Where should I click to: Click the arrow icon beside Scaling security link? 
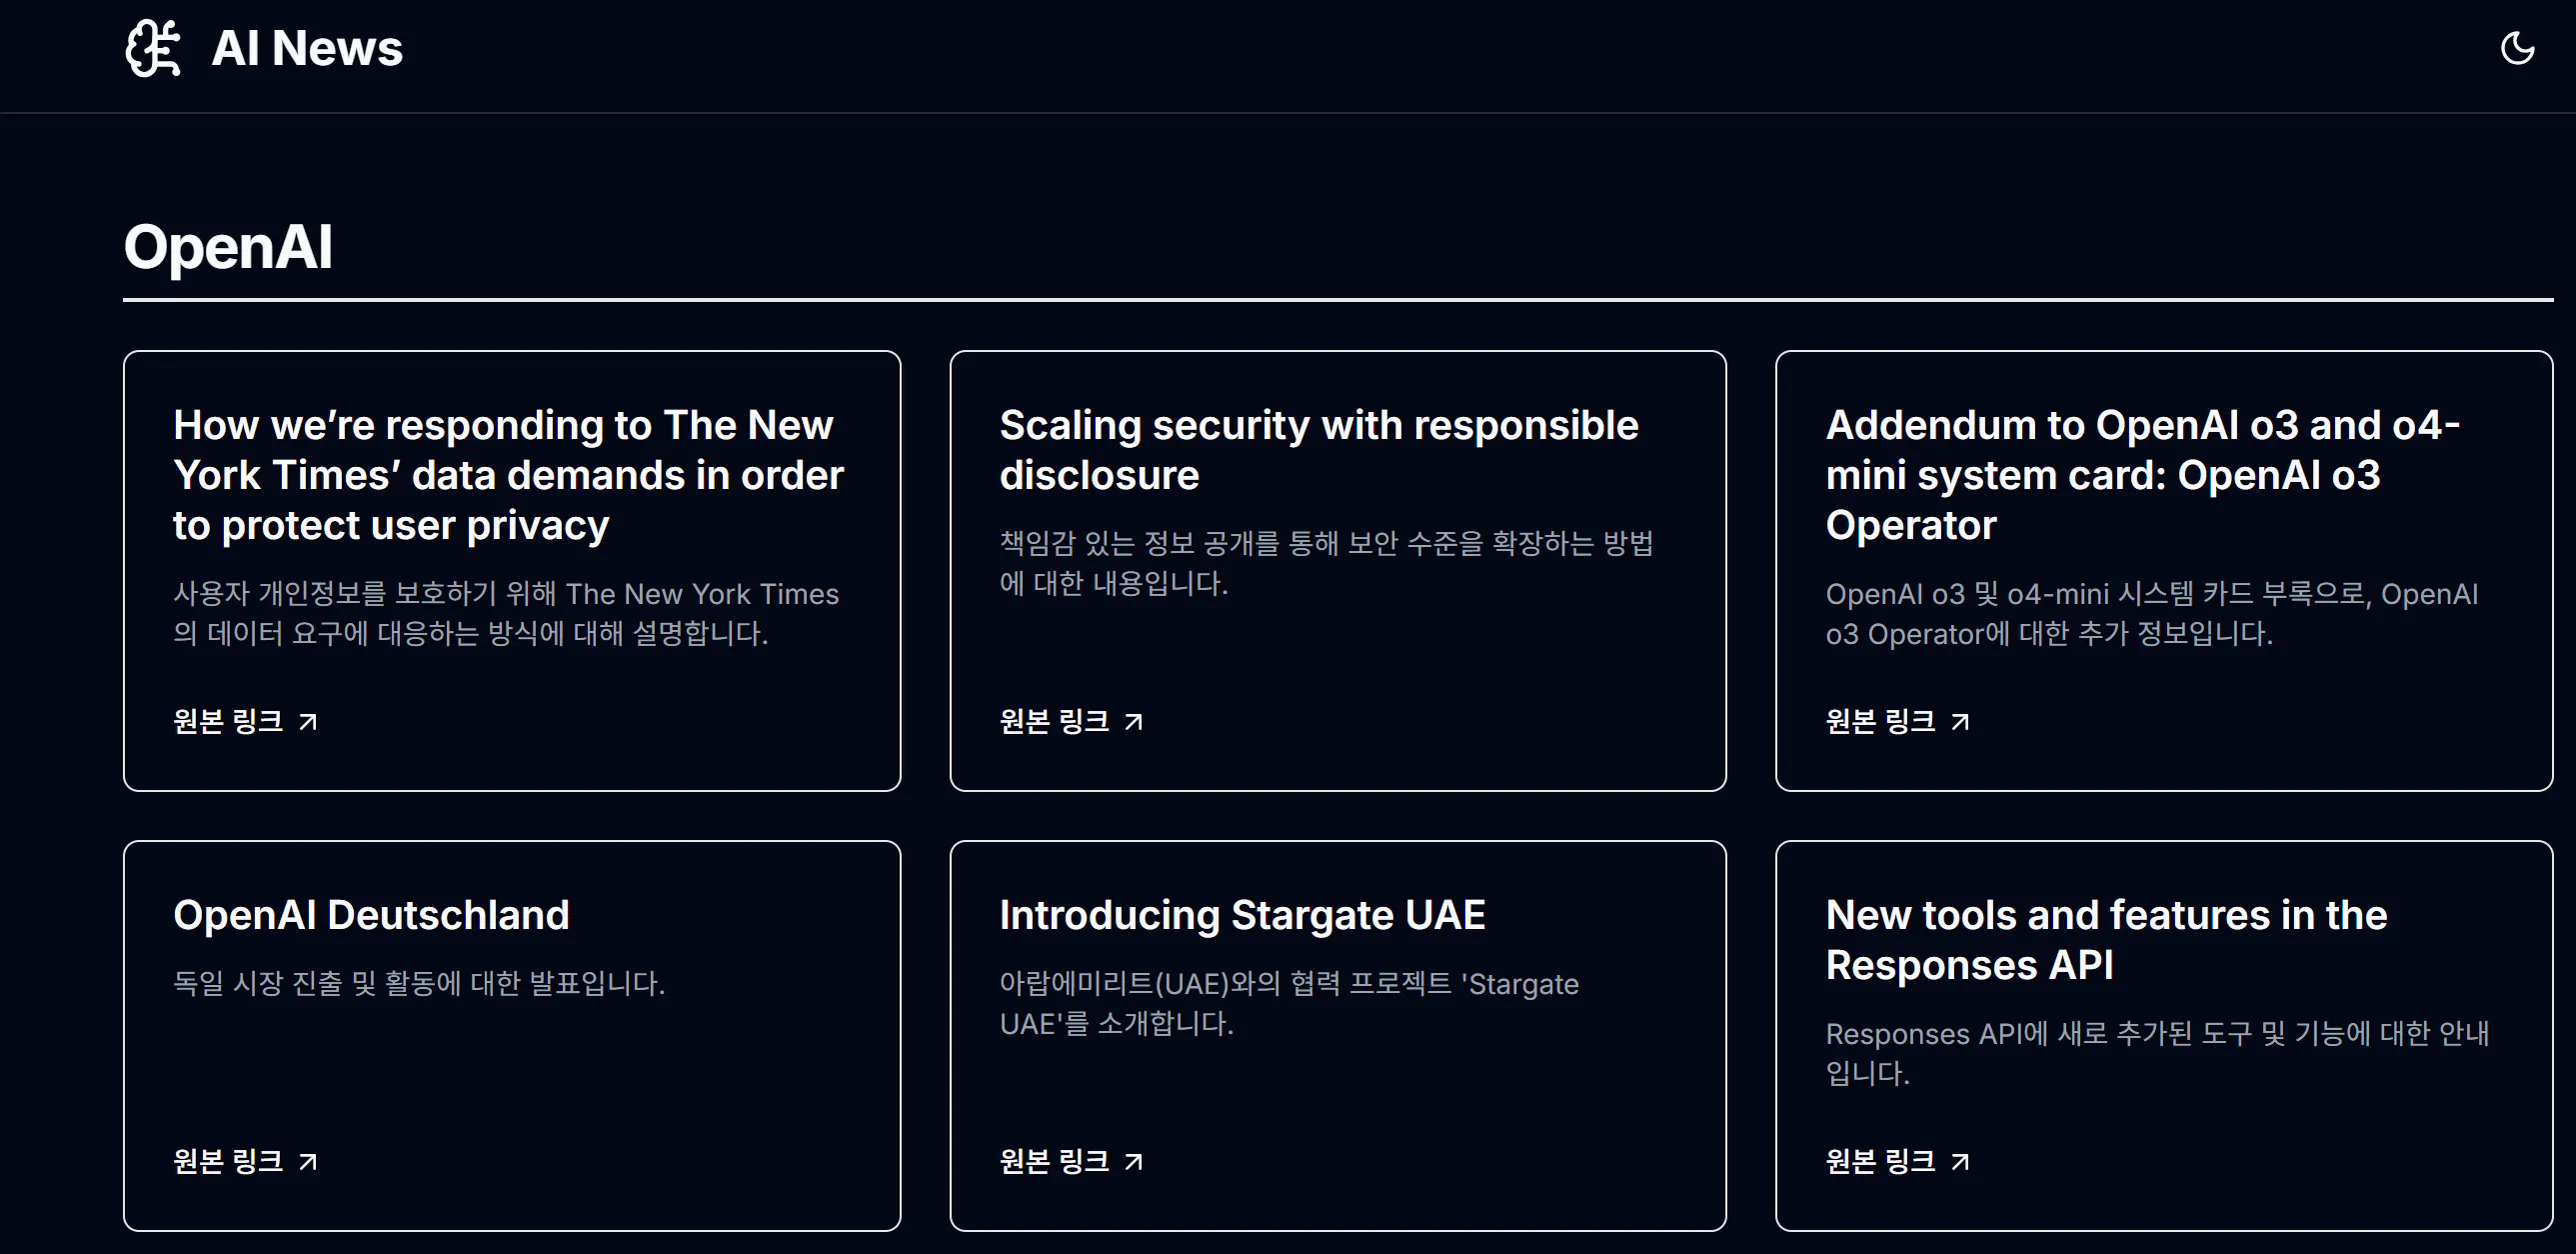1133,722
